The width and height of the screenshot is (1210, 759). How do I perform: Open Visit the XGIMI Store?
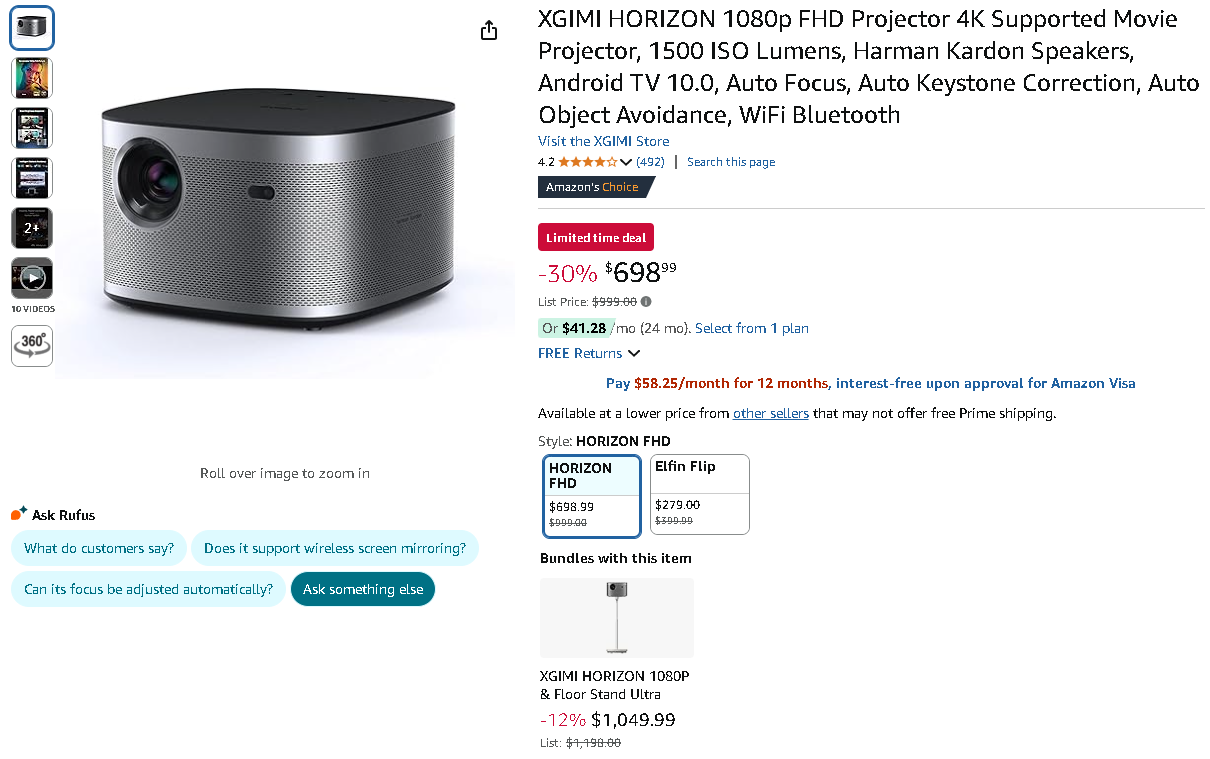coord(603,141)
